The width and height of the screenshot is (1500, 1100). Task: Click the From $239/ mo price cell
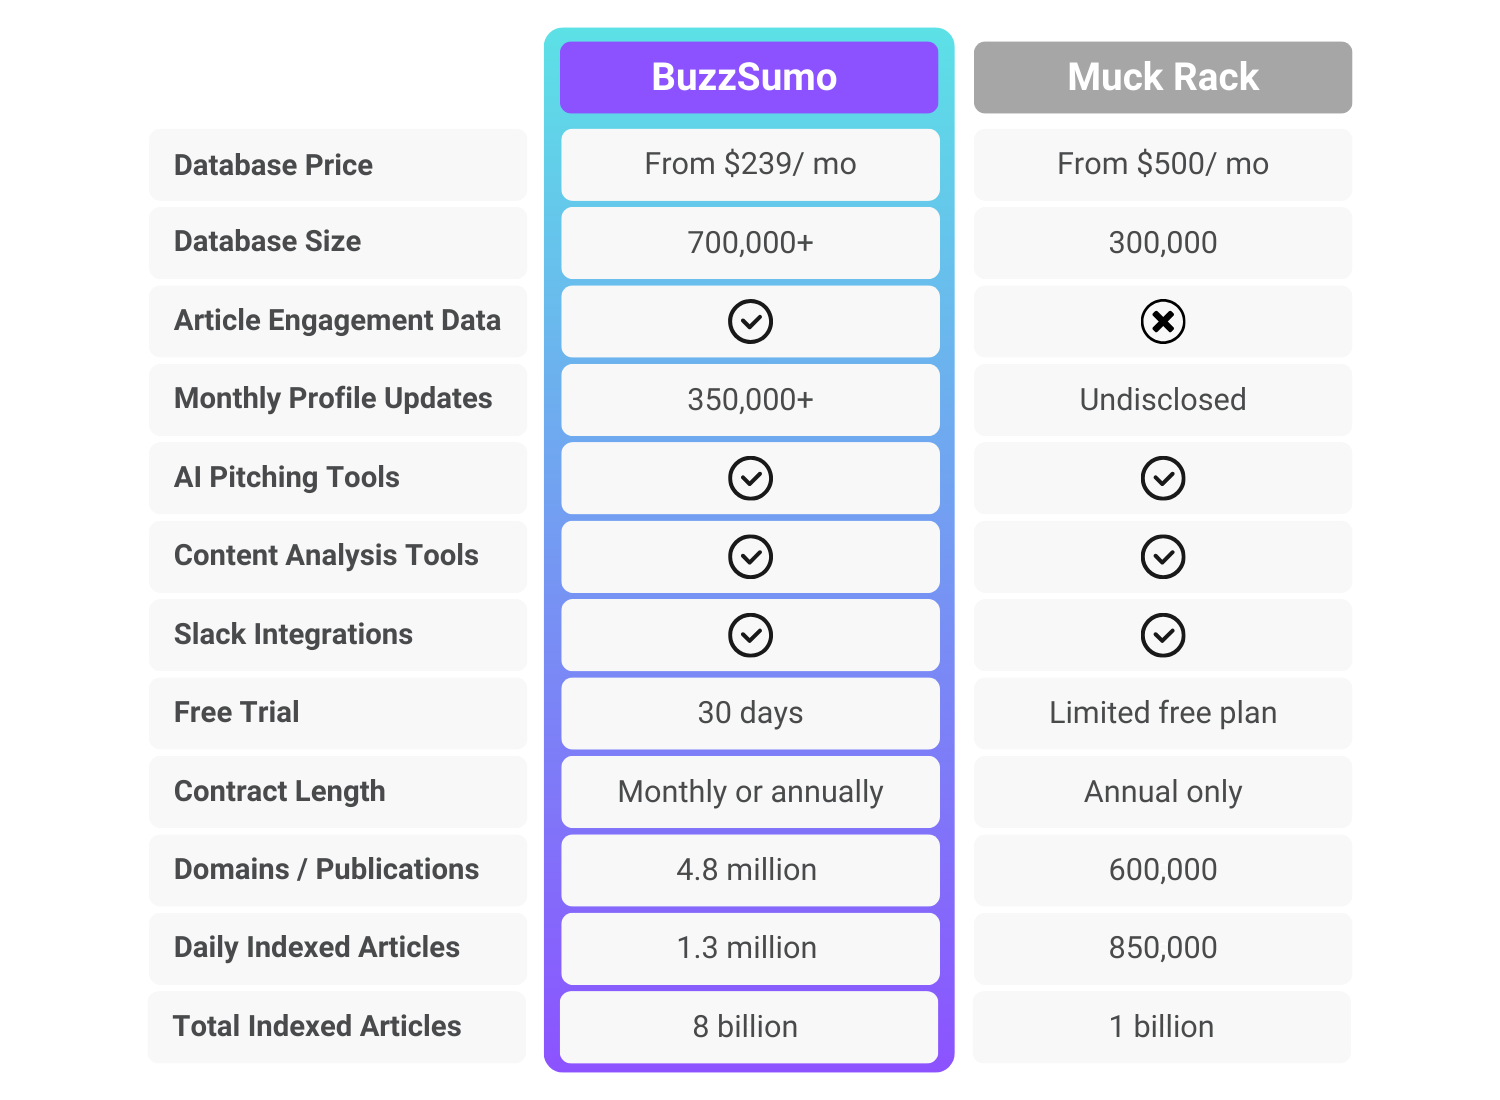(750, 164)
